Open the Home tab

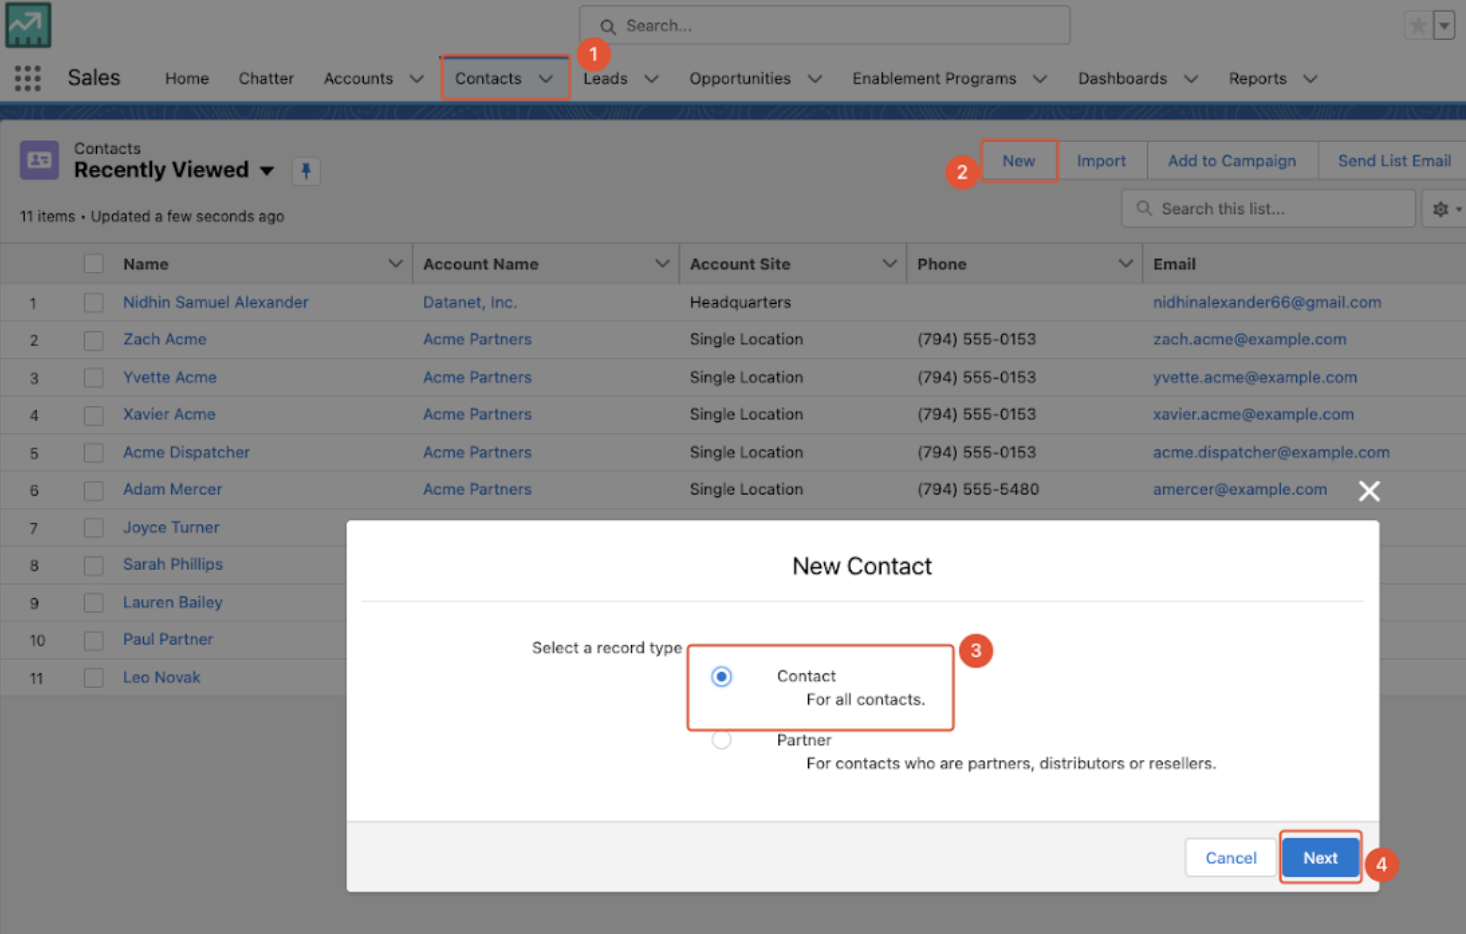[x=187, y=79]
